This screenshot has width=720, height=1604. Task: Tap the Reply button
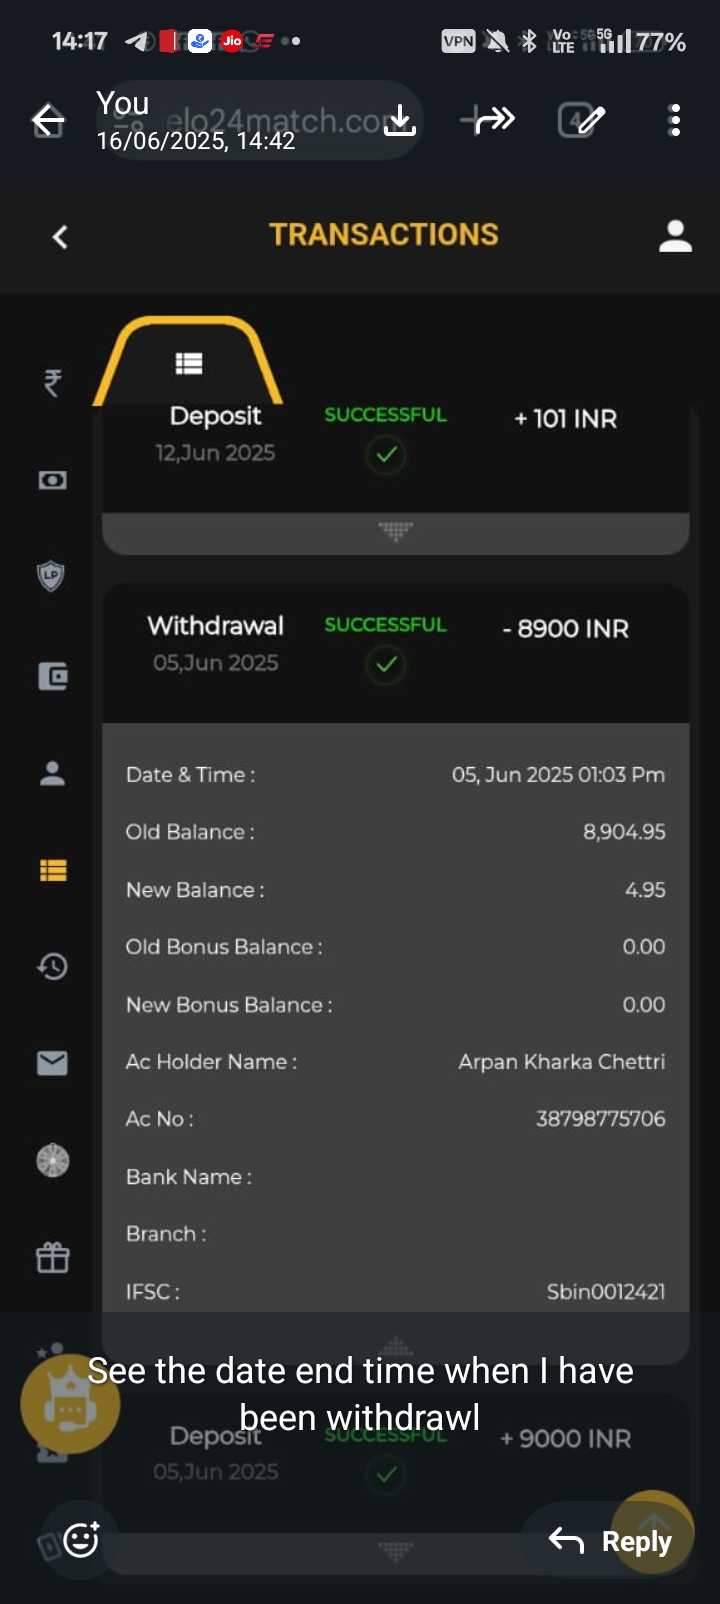click(x=612, y=1541)
